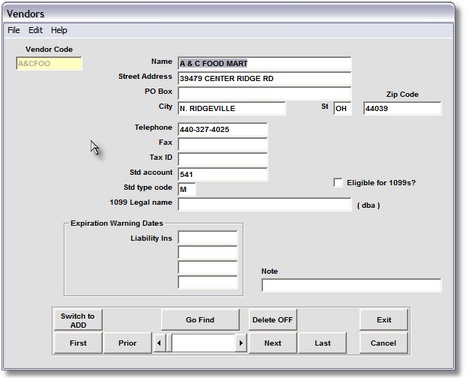The height and width of the screenshot is (381, 466).
Task: Click the Delete OFF button
Action: pos(272,320)
